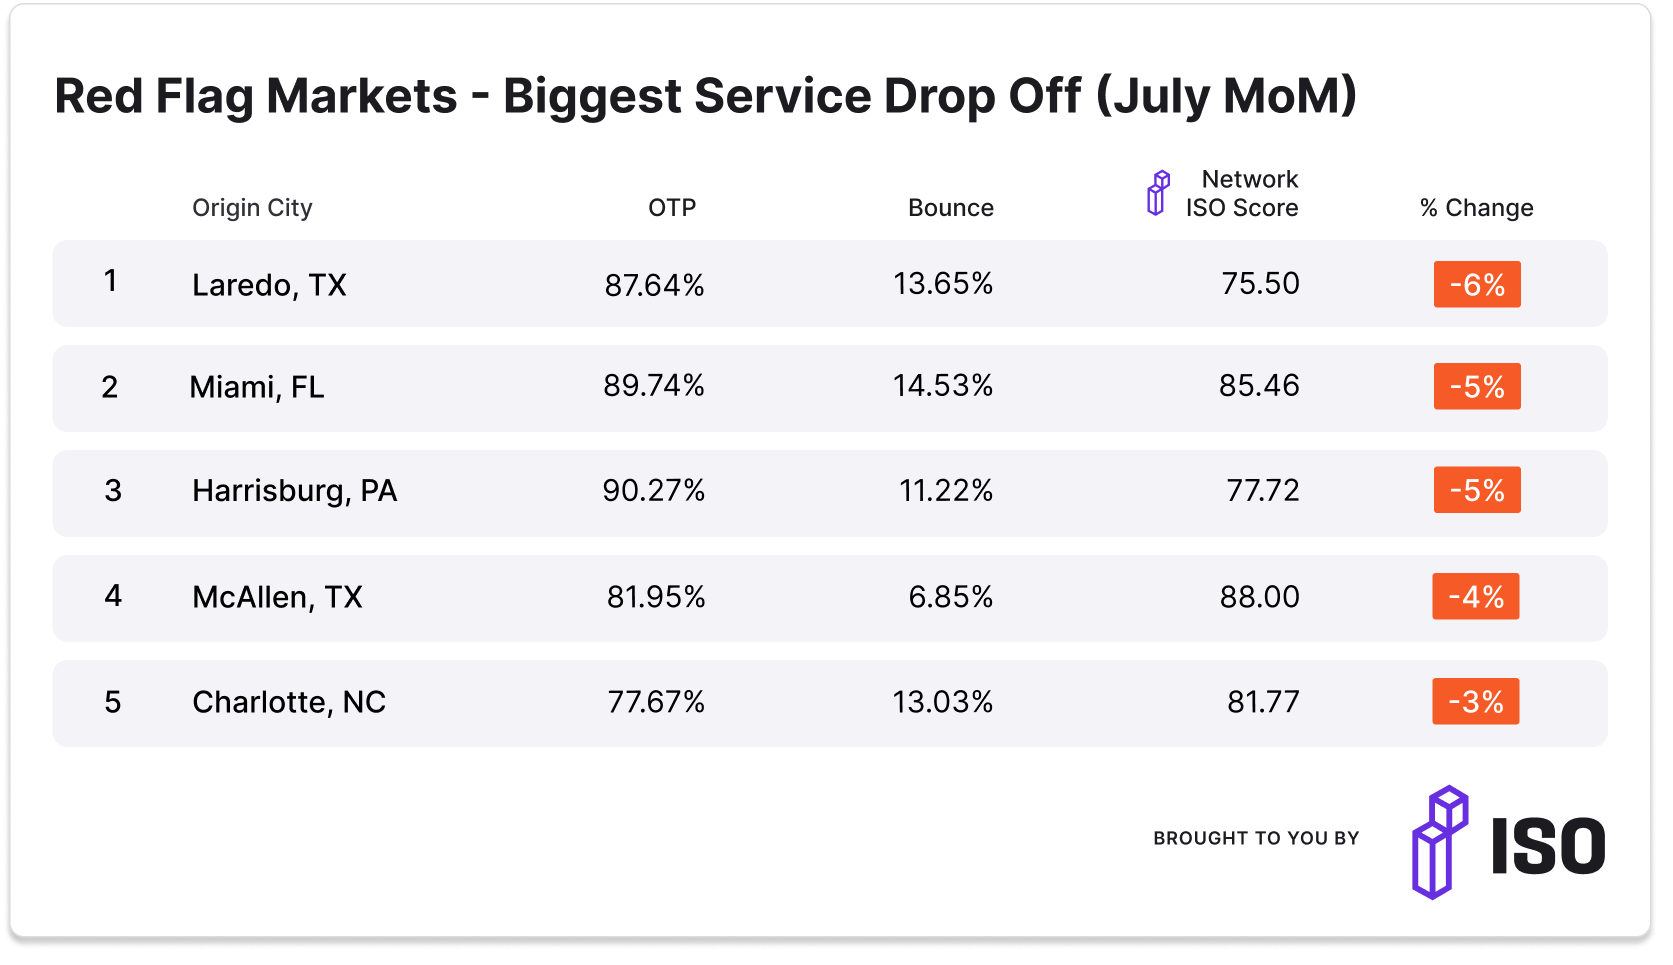Select the Harrisburg, PA city name
The image size is (1673, 965).
click(x=295, y=491)
